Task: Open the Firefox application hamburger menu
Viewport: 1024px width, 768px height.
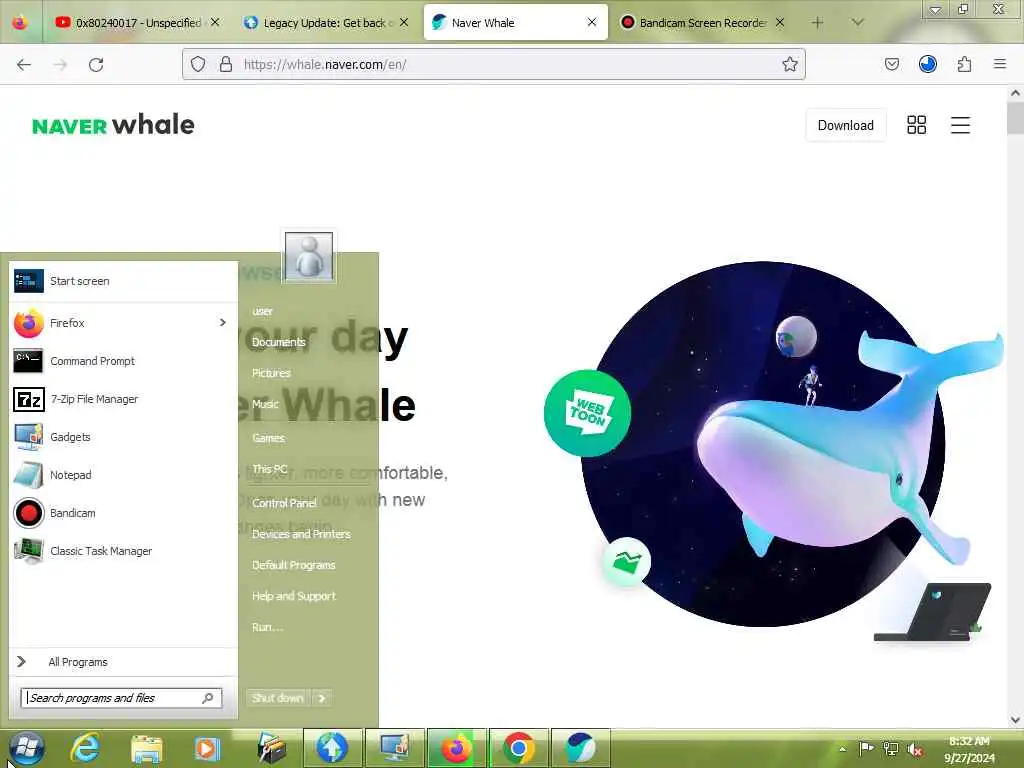Action: [x=999, y=64]
